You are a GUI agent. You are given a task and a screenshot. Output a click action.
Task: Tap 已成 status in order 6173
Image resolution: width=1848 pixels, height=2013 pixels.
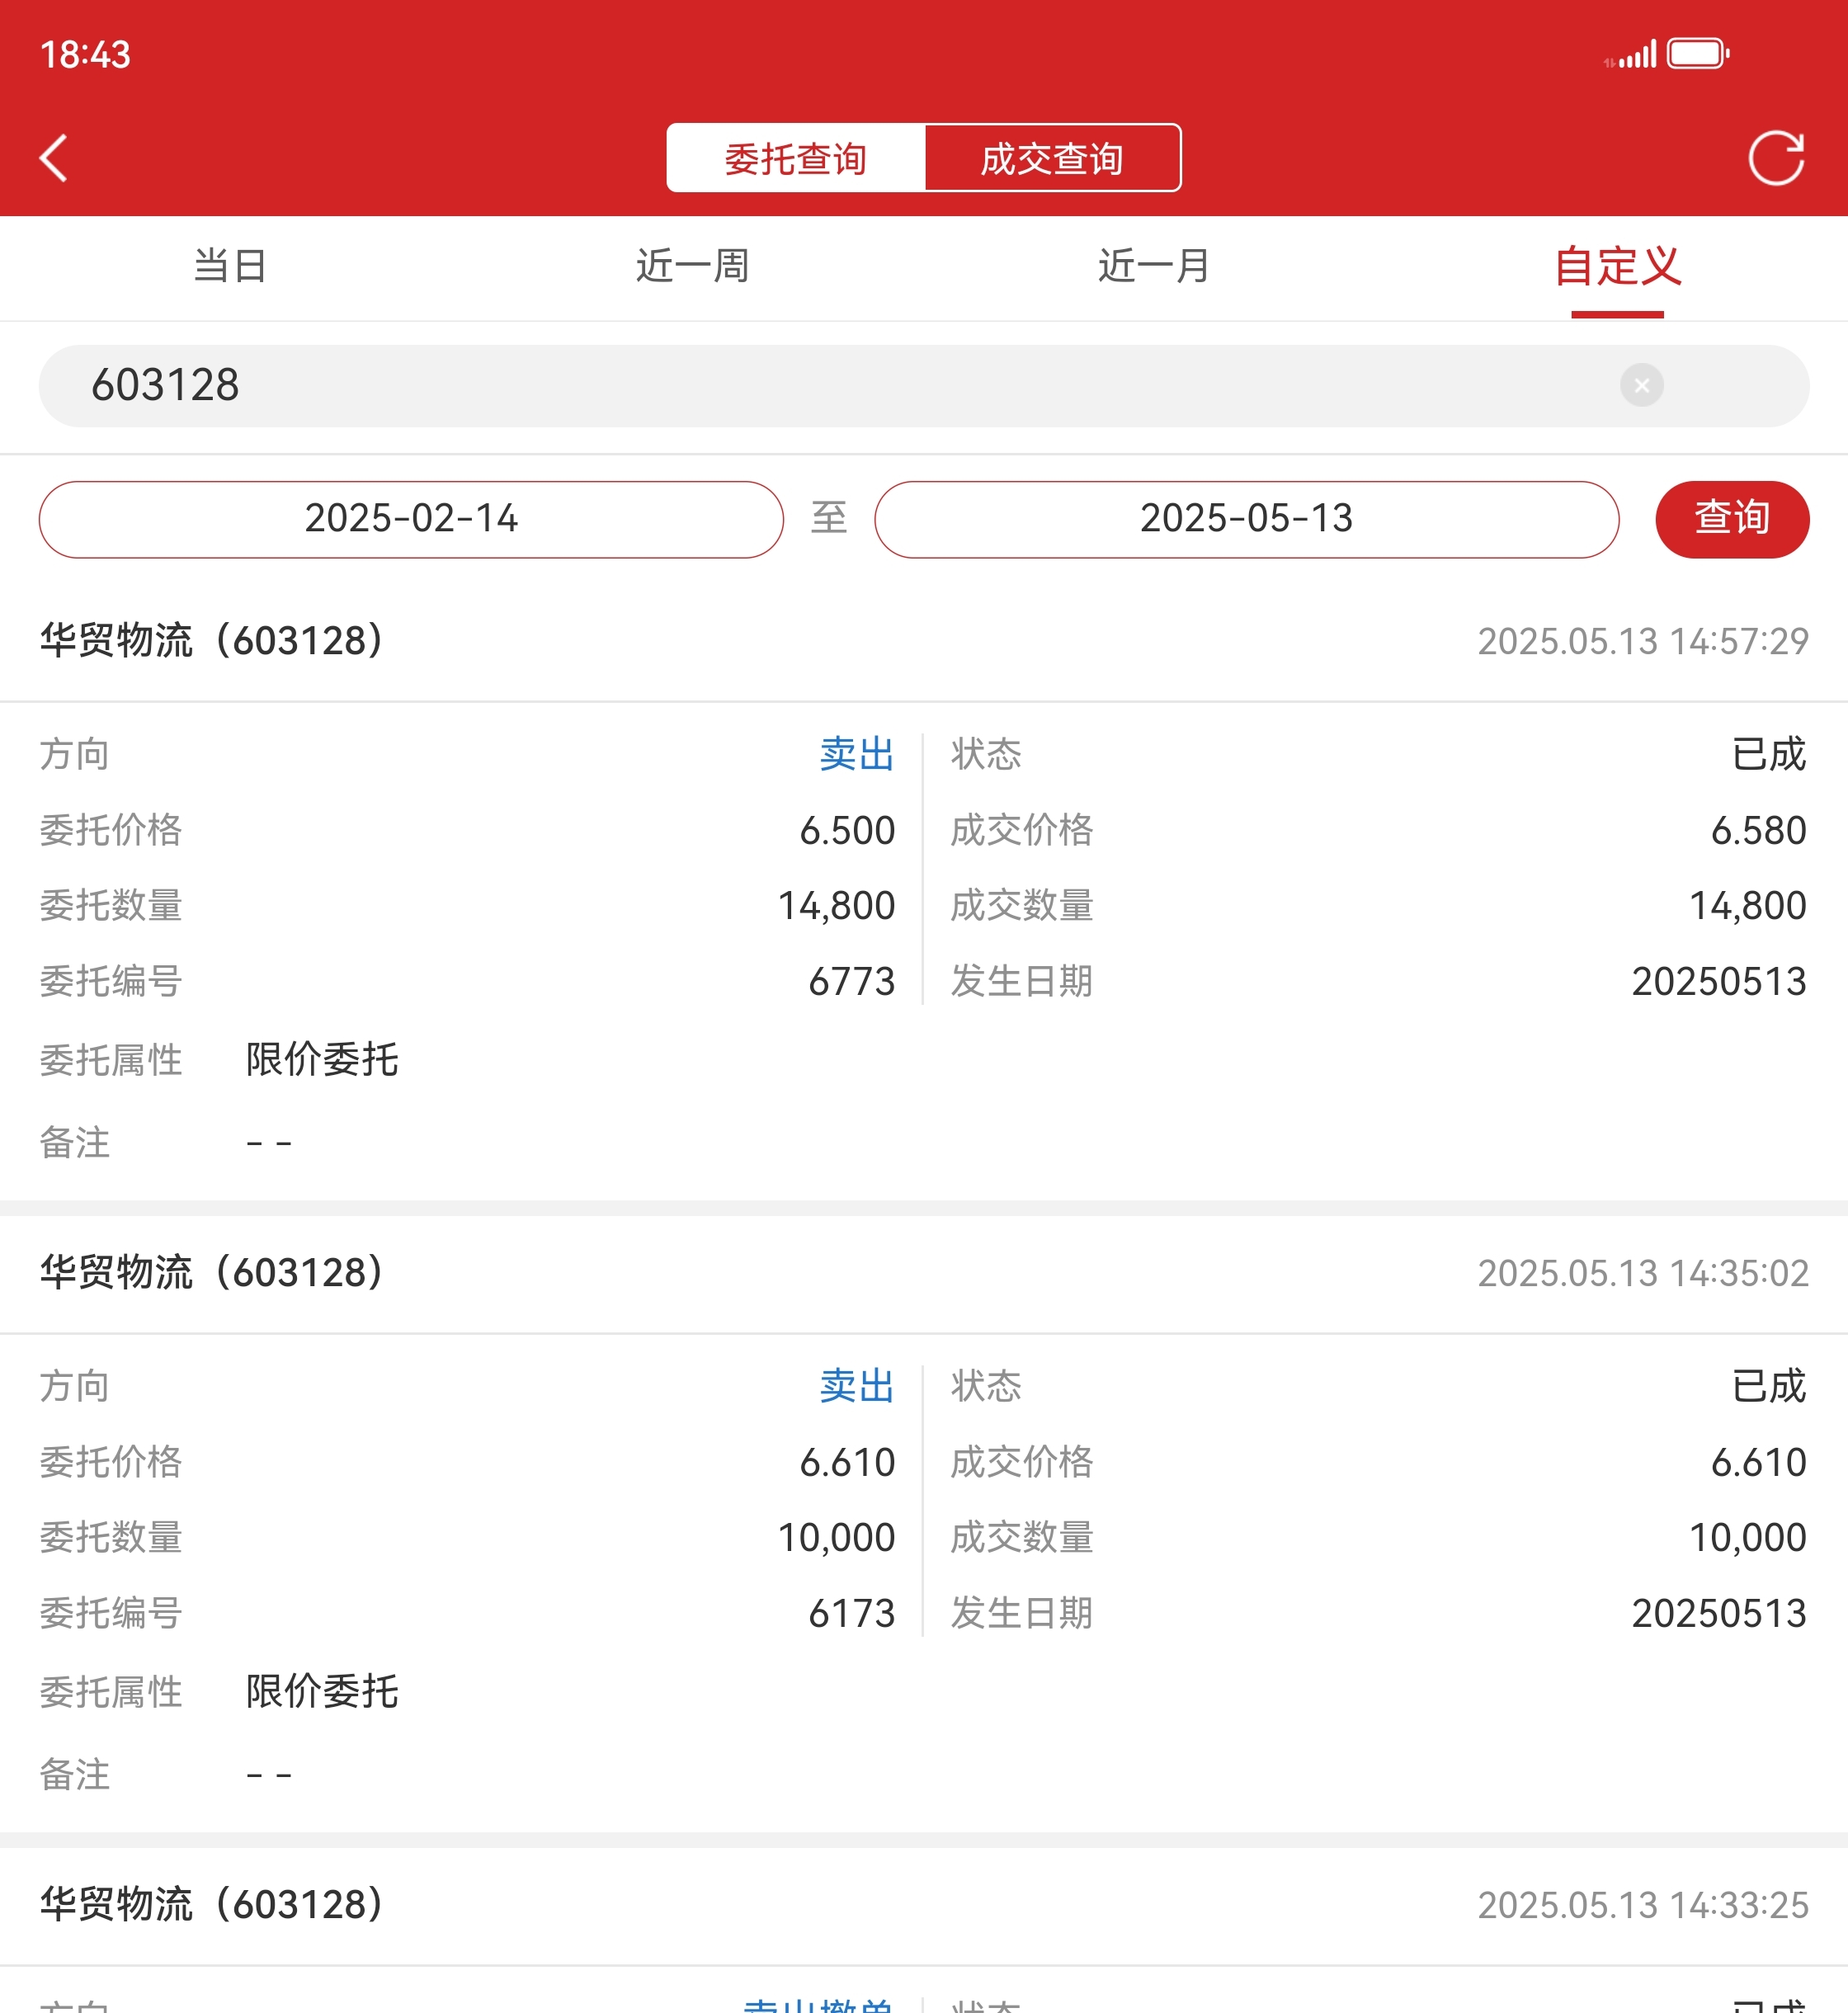pos(1768,1386)
